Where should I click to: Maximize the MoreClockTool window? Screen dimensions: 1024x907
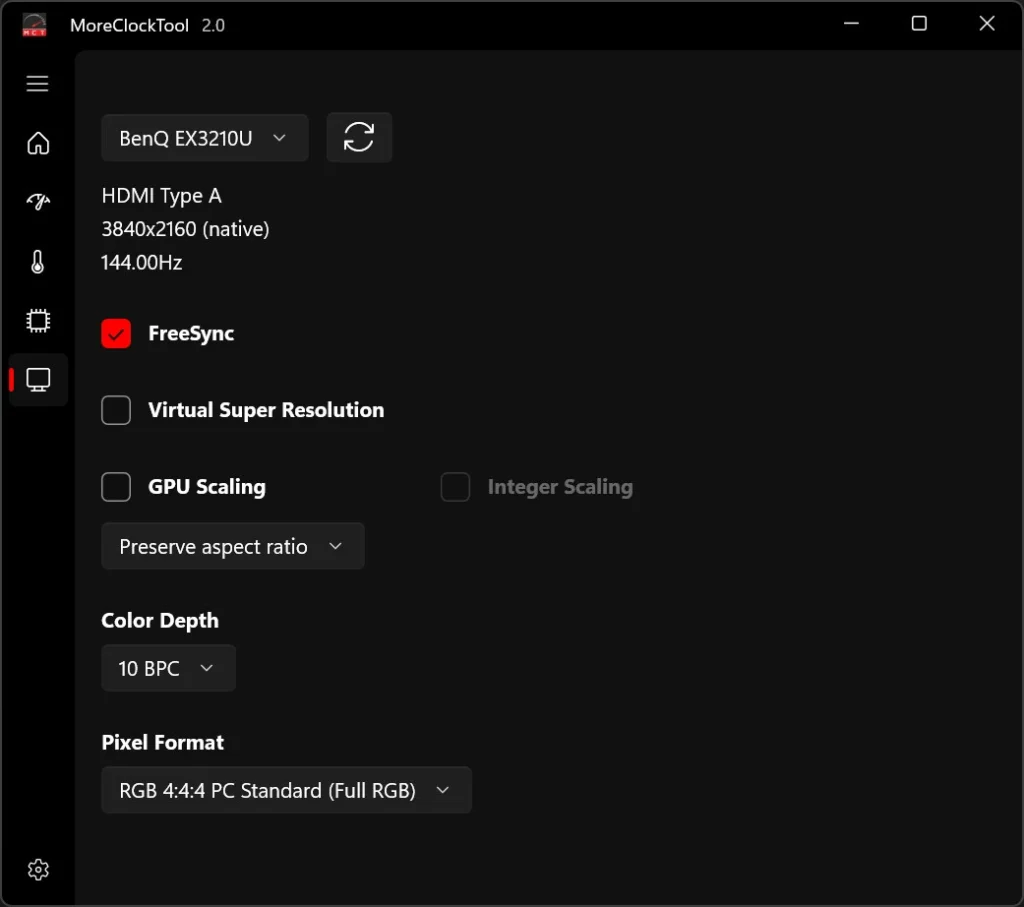click(919, 24)
